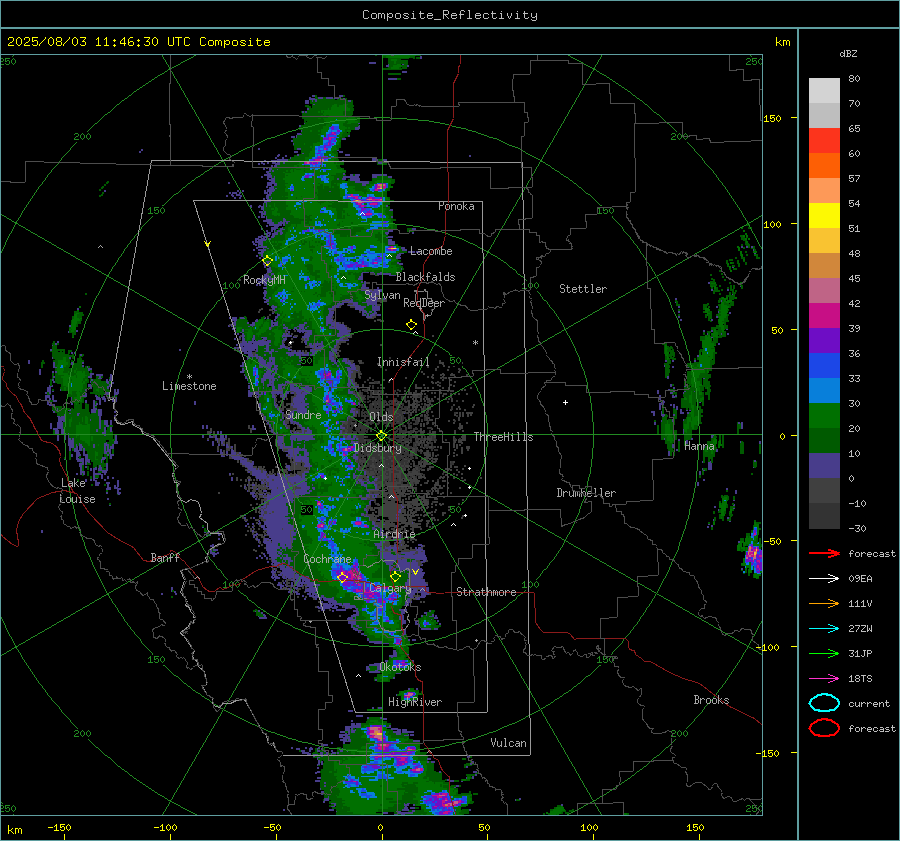Click the 18TS legend label
Screen dimensions: 900x841
(860, 679)
